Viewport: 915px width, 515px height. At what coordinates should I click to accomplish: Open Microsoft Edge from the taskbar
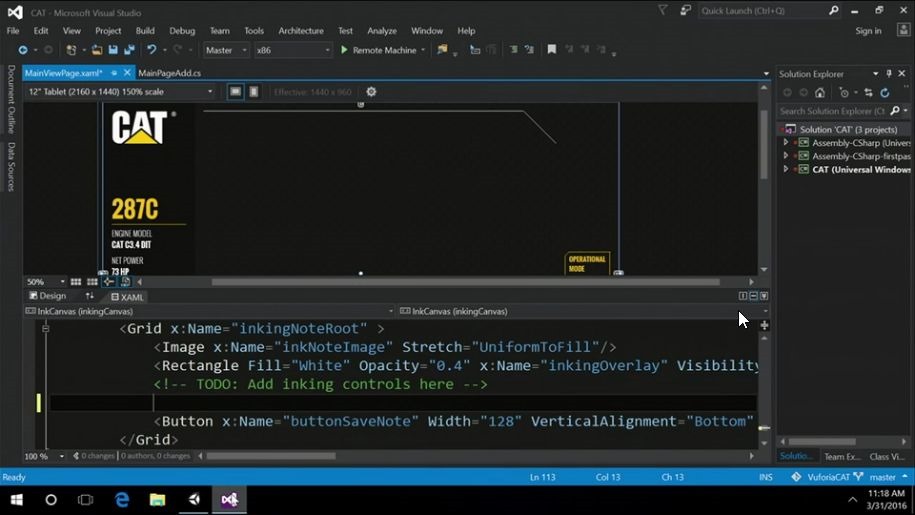tap(122, 499)
